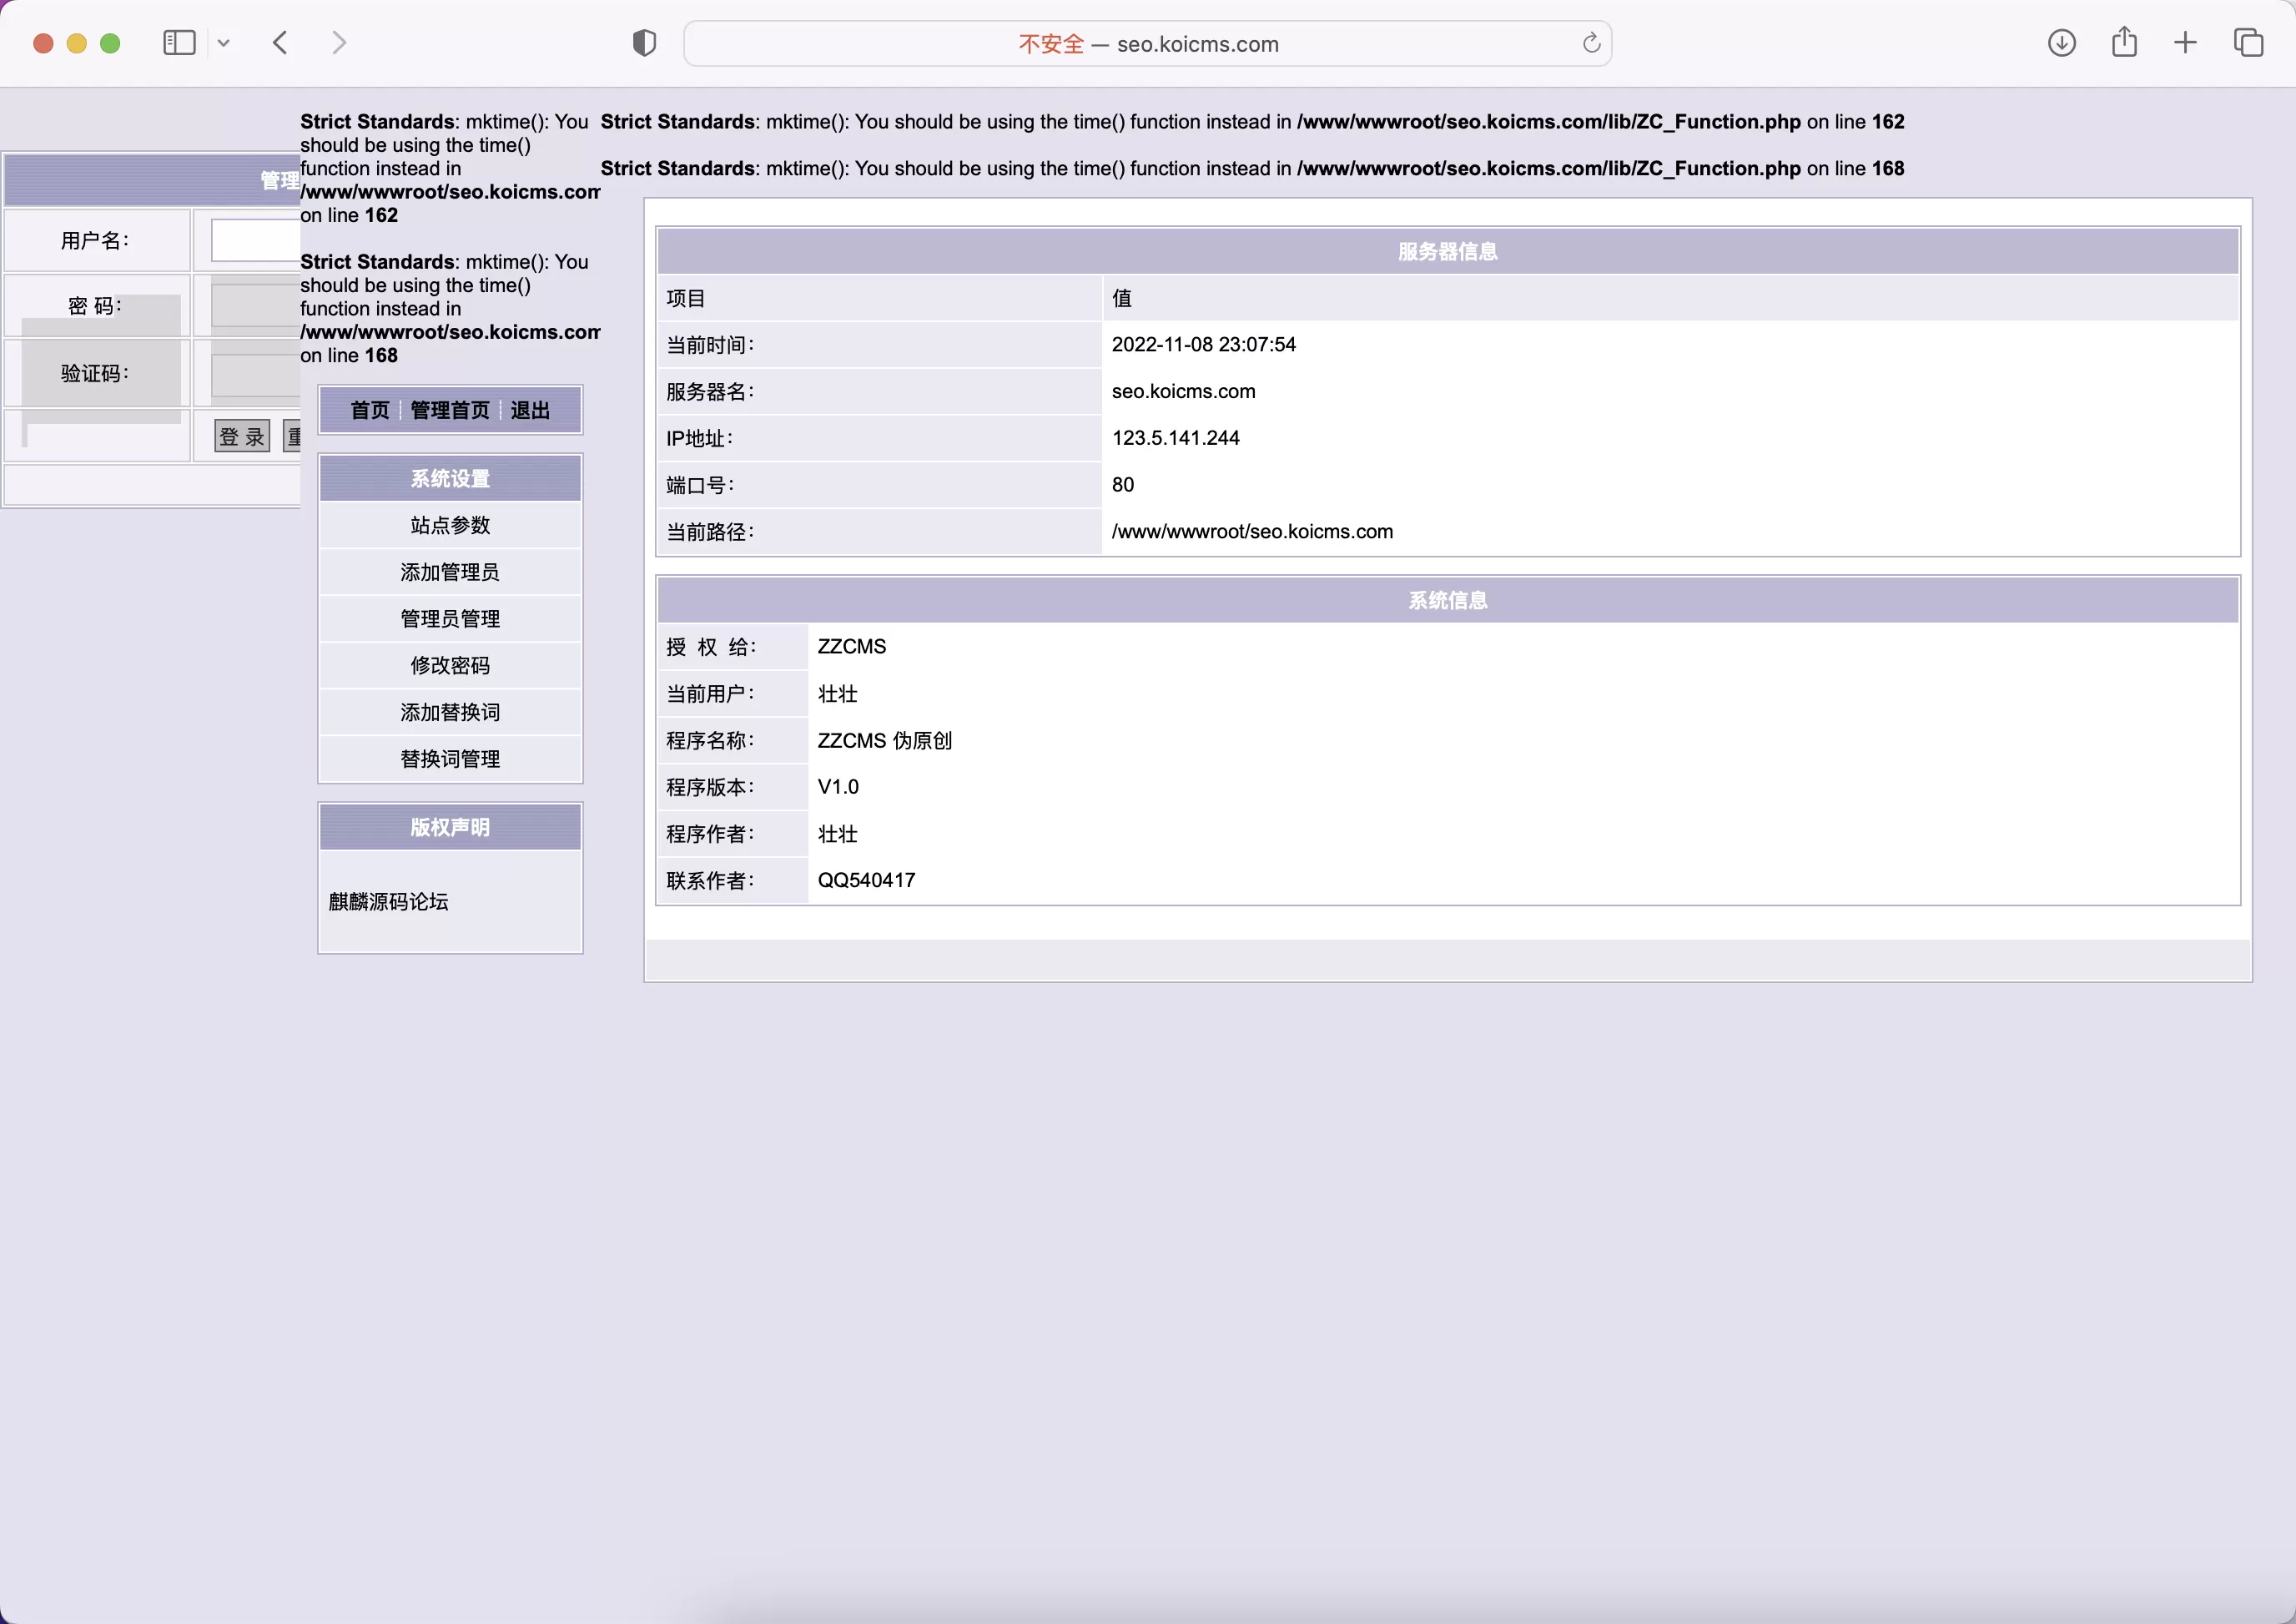Image resolution: width=2296 pixels, height=1624 pixels.
Task: Click the 端口号 label cell
Action: click(x=879, y=485)
